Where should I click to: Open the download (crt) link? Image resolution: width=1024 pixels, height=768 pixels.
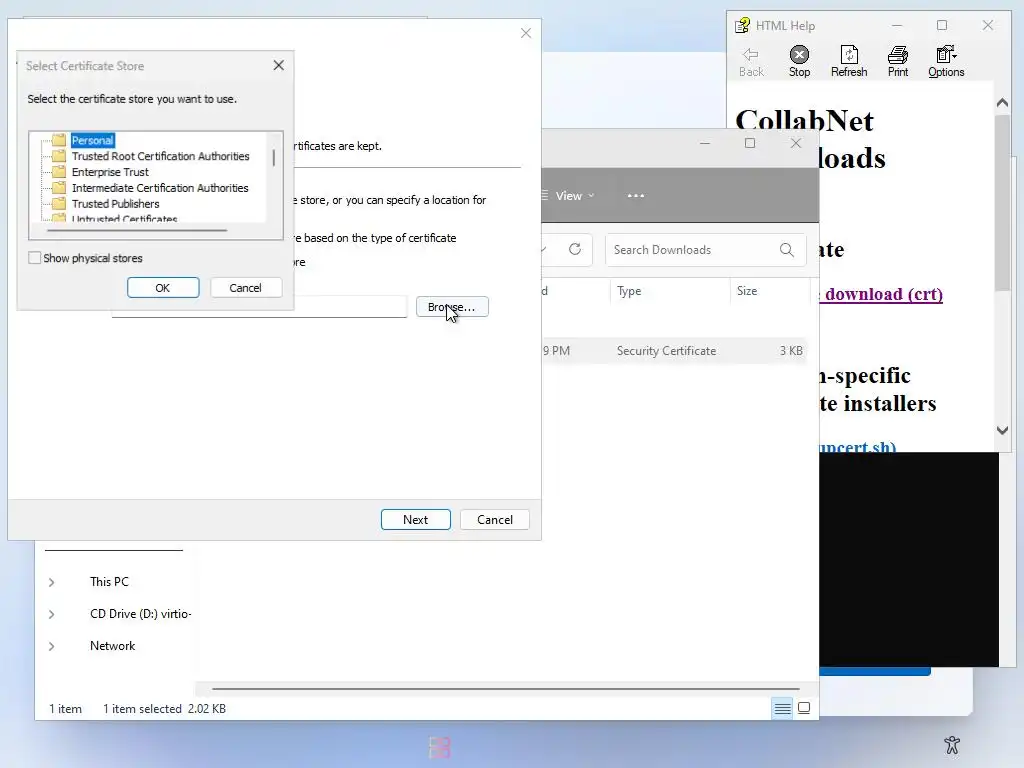pyautogui.click(x=883, y=294)
